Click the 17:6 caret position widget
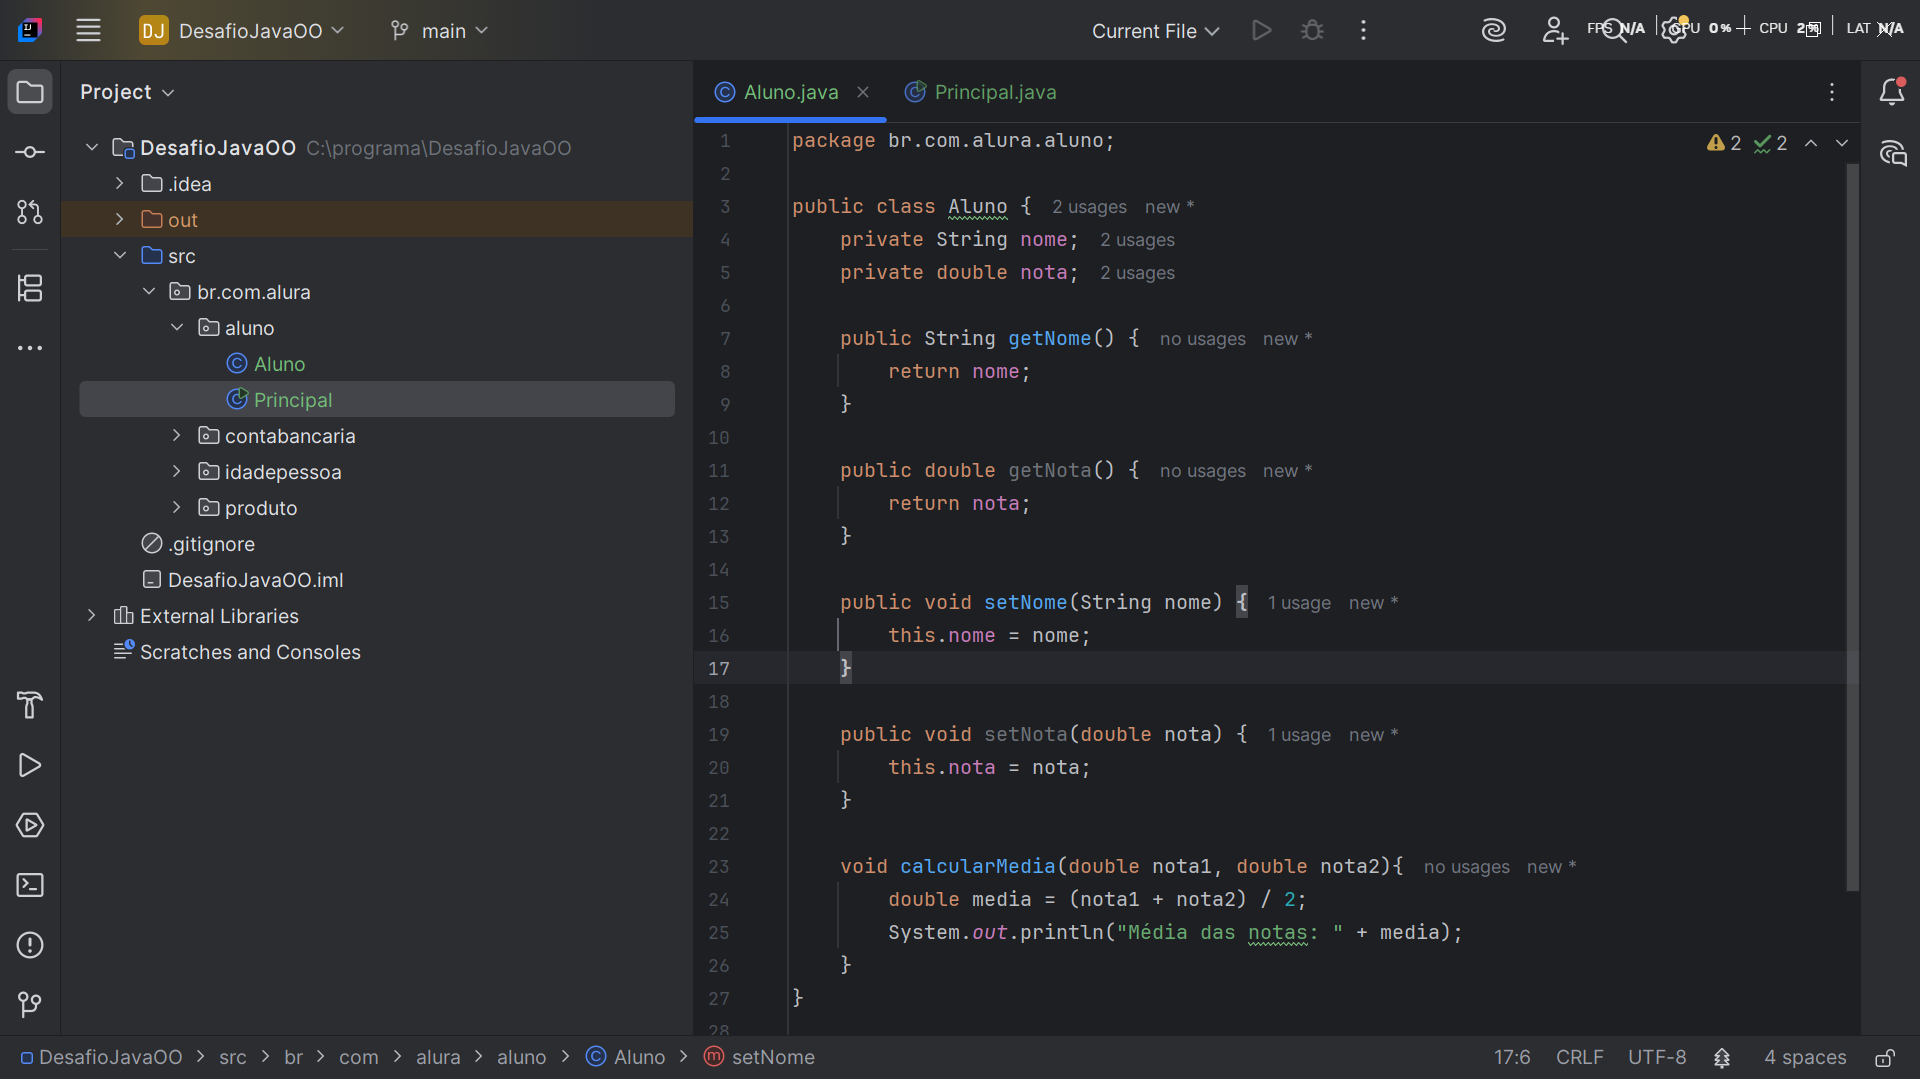1920x1080 pixels. [1512, 1058]
